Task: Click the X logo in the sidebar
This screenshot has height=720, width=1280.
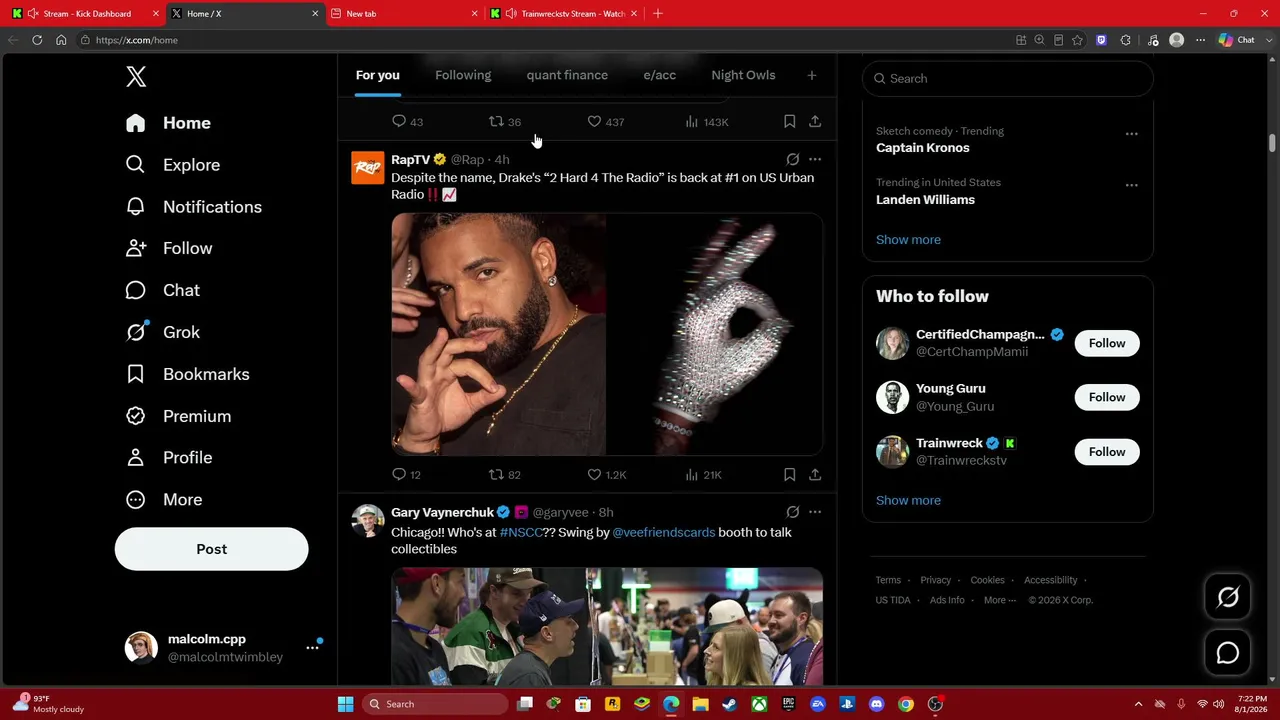Action: pyautogui.click(x=136, y=76)
